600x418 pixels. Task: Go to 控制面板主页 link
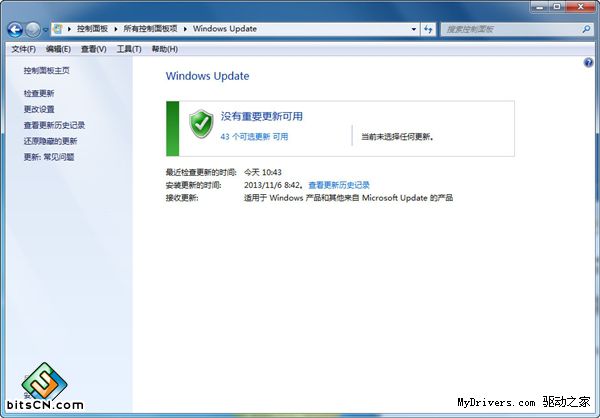click(47, 70)
